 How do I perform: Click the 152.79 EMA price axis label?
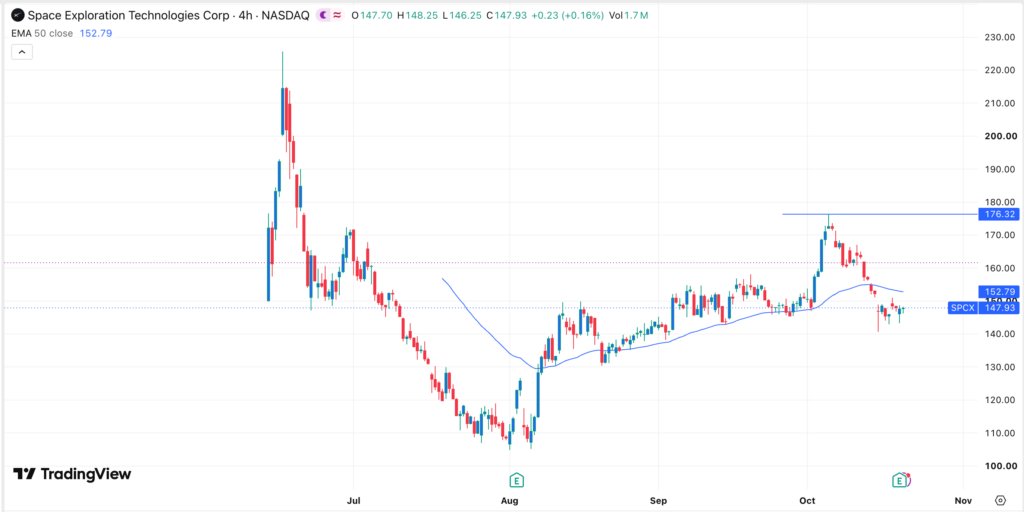click(999, 291)
